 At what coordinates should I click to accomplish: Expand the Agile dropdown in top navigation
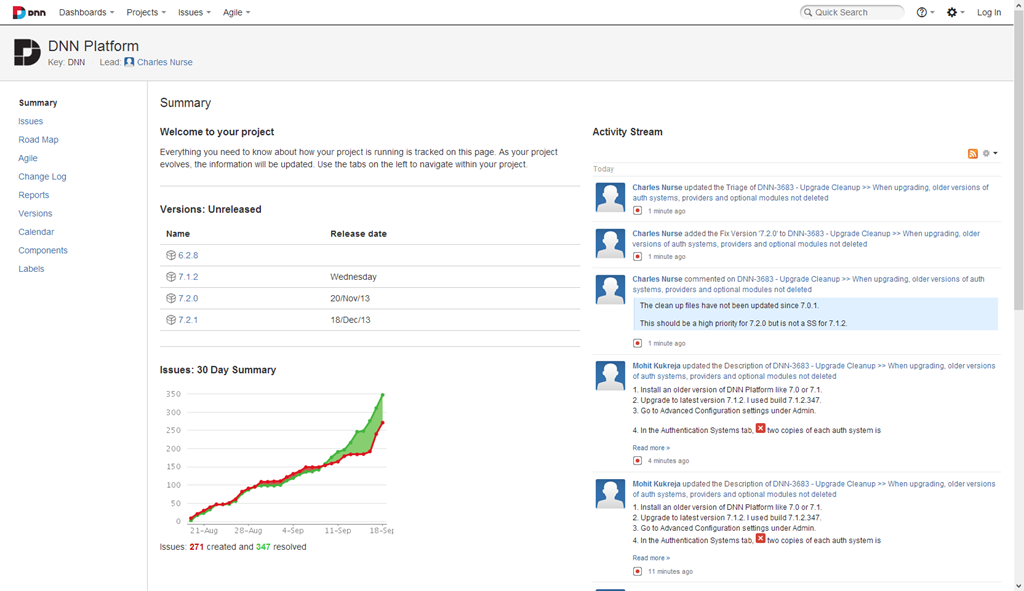[x=236, y=12]
